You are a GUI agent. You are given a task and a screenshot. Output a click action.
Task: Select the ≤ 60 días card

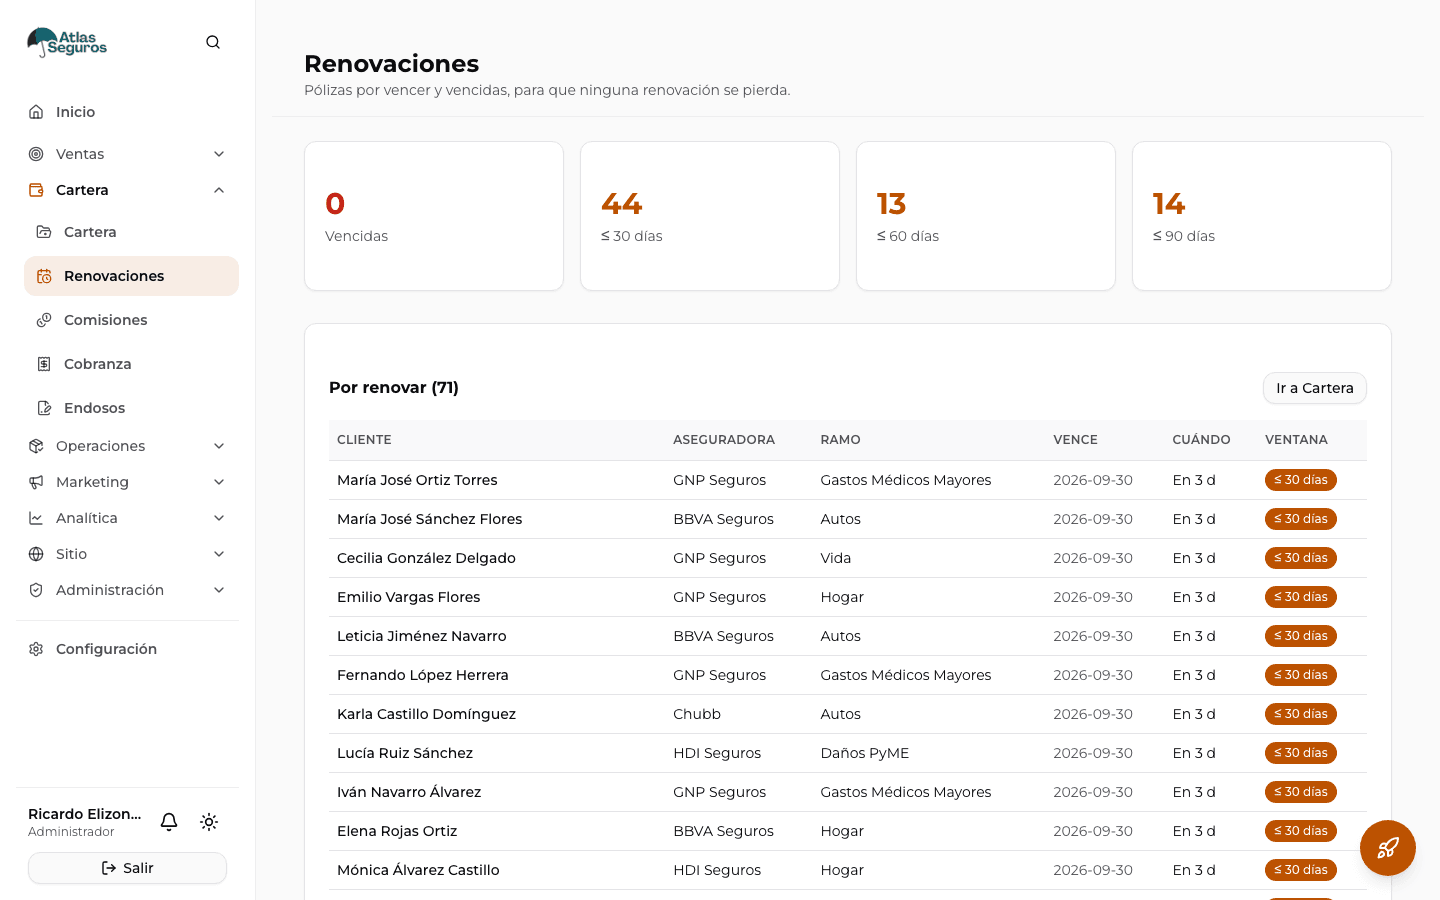986,216
